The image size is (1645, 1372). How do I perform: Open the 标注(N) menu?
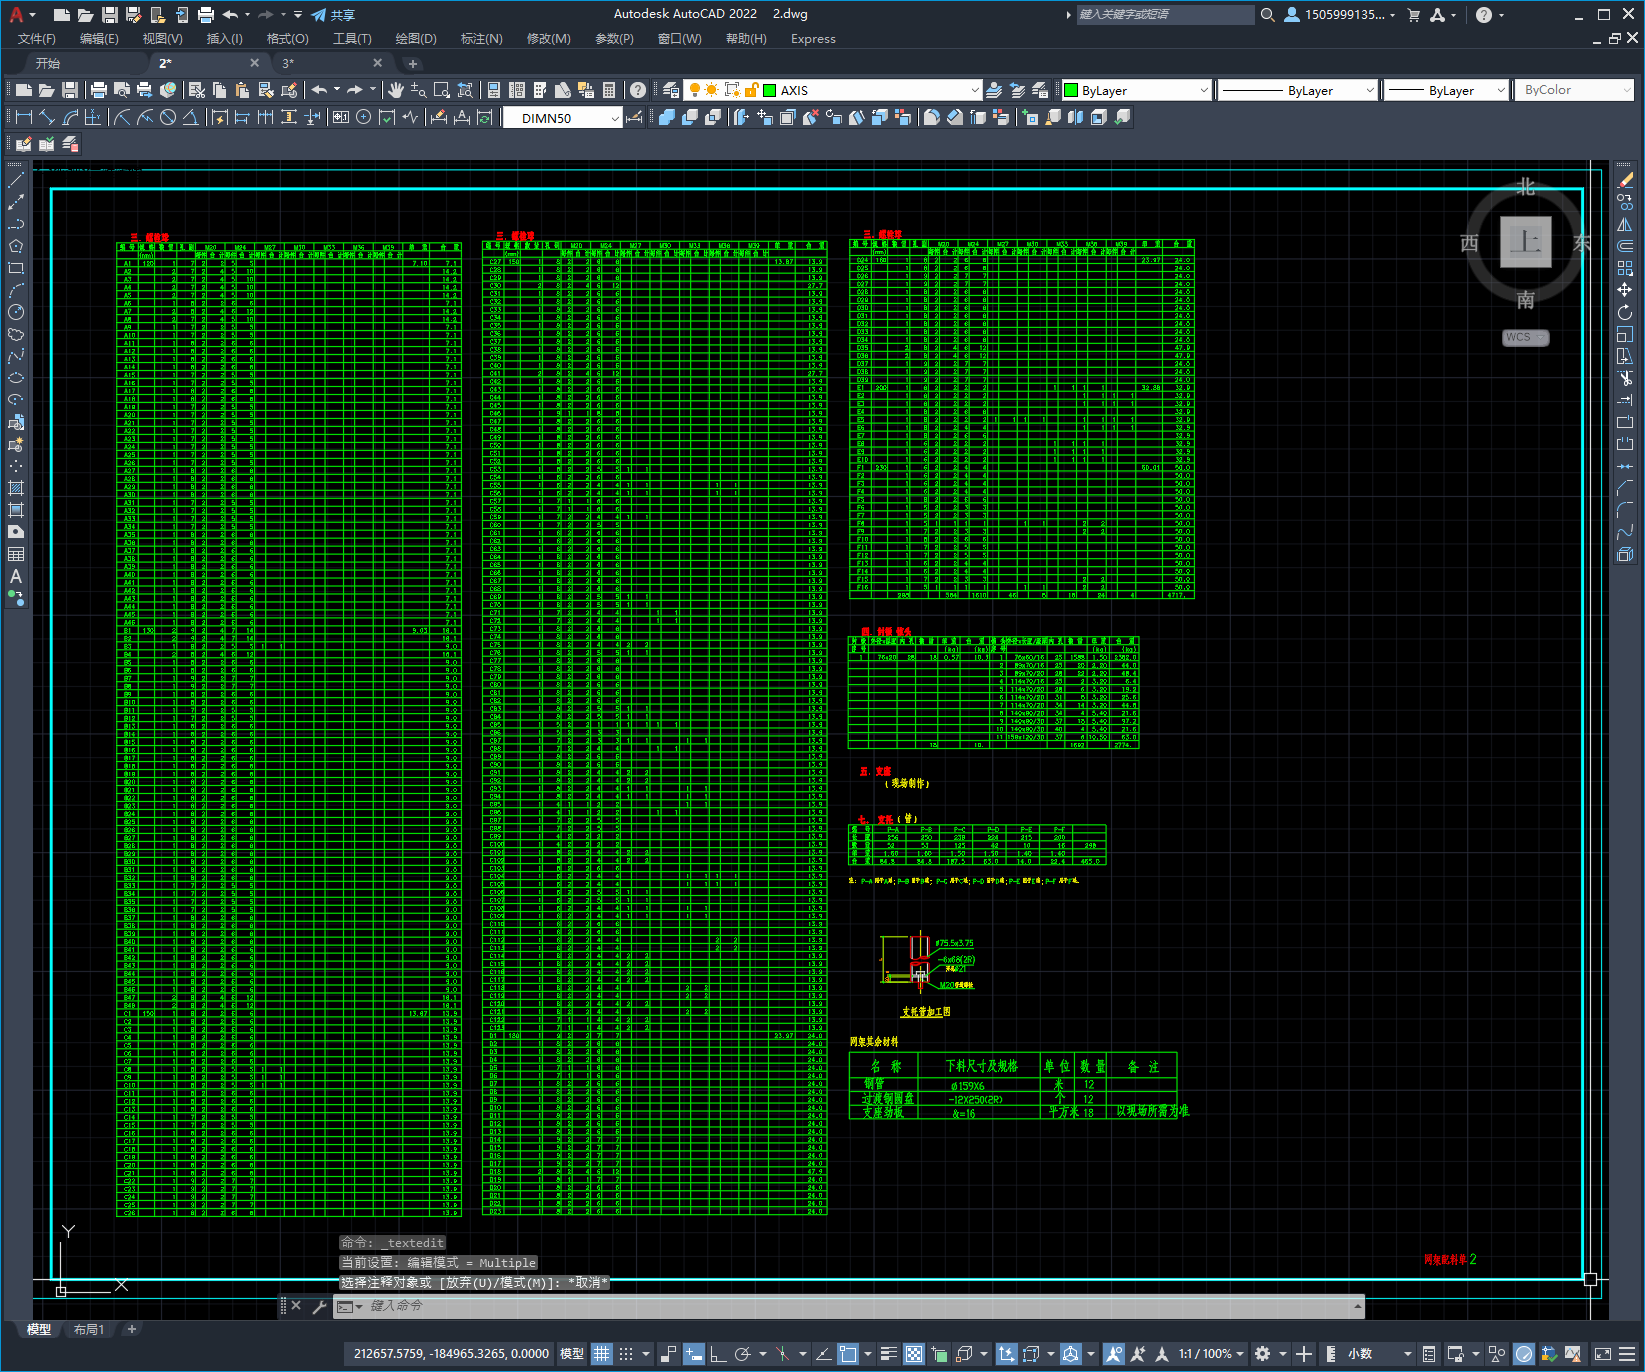click(x=481, y=39)
